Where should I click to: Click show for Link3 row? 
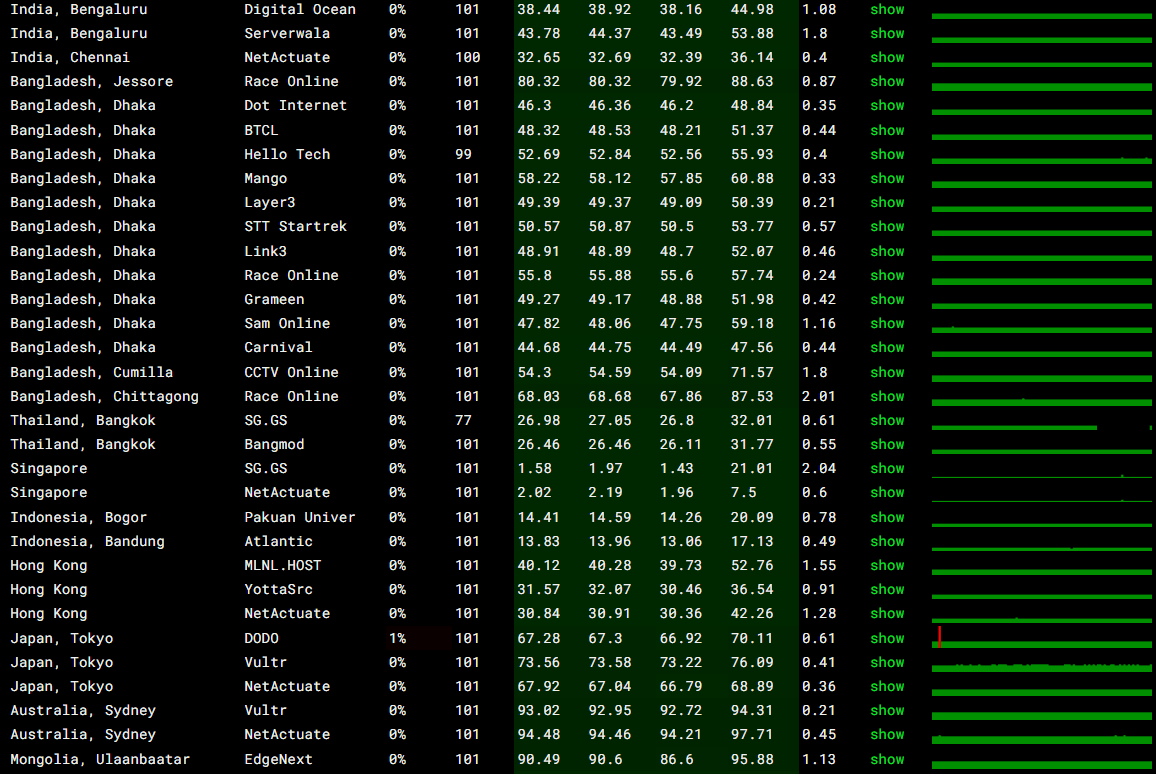click(887, 251)
